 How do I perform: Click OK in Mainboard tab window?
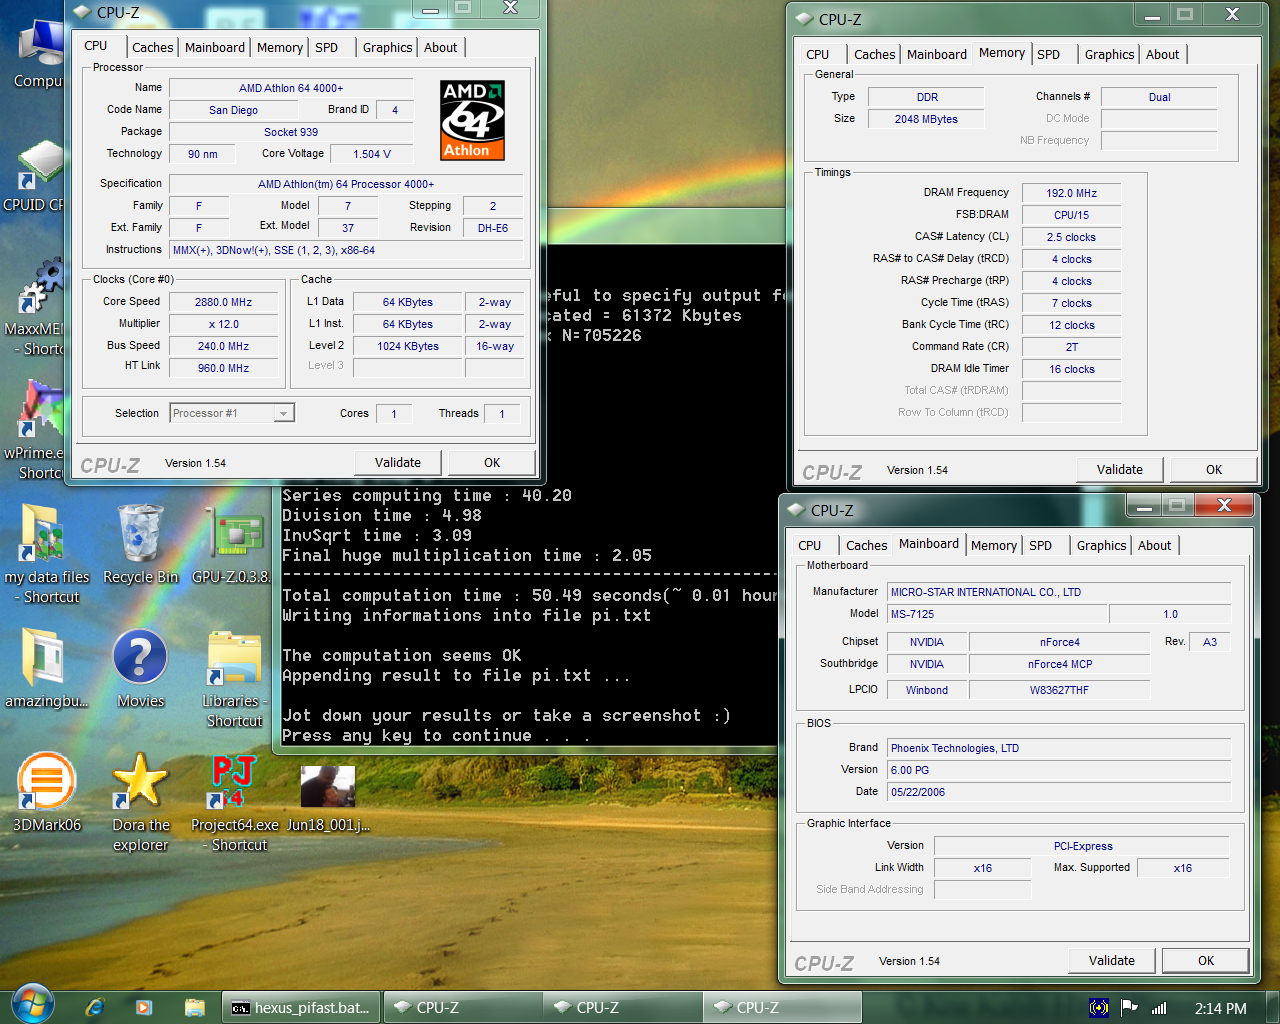1206,960
